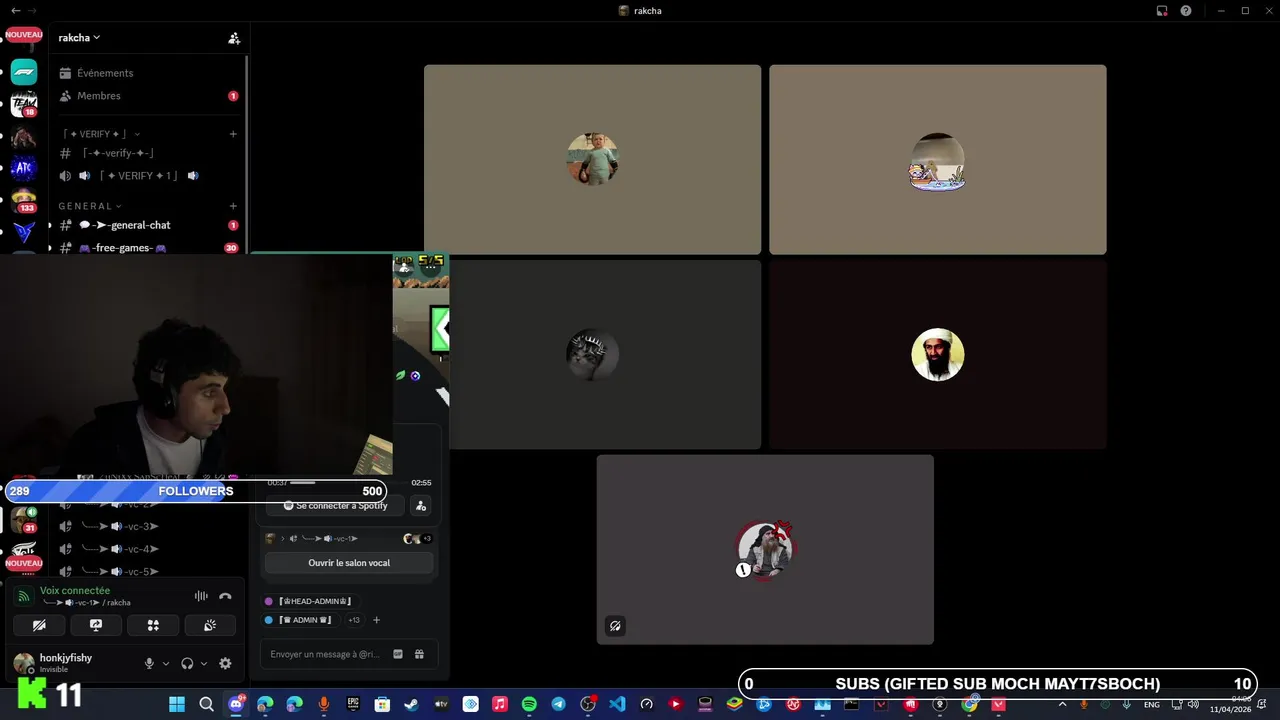Image resolution: width=1280 pixels, height=720 pixels.
Task: Collapse the GENERAL channel category
Action: tap(90, 206)
